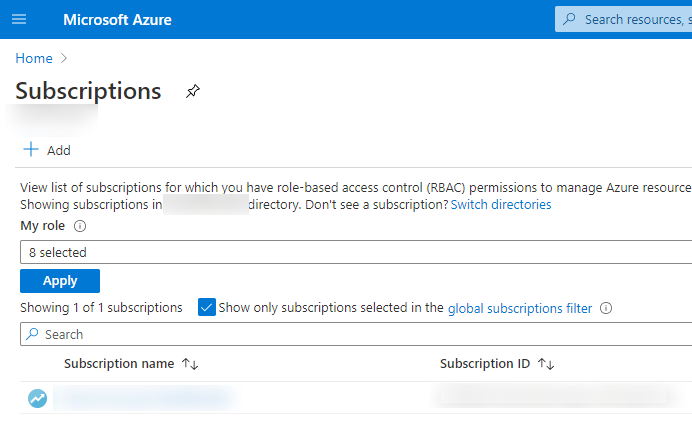The height and width of the screenshot is (435, 692).
Task: Pin the Subscriptions blade to dashboard
Action: (192, 91)
